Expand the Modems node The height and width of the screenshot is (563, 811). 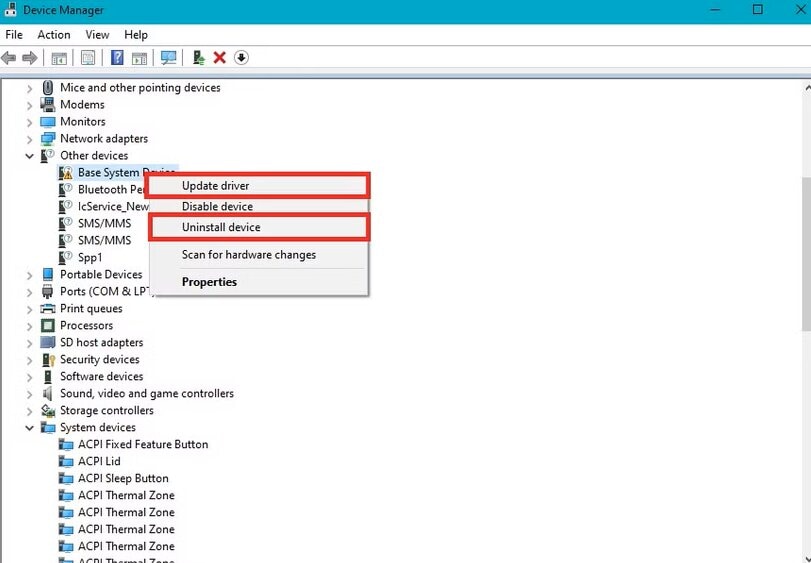[x=29, y=105]
